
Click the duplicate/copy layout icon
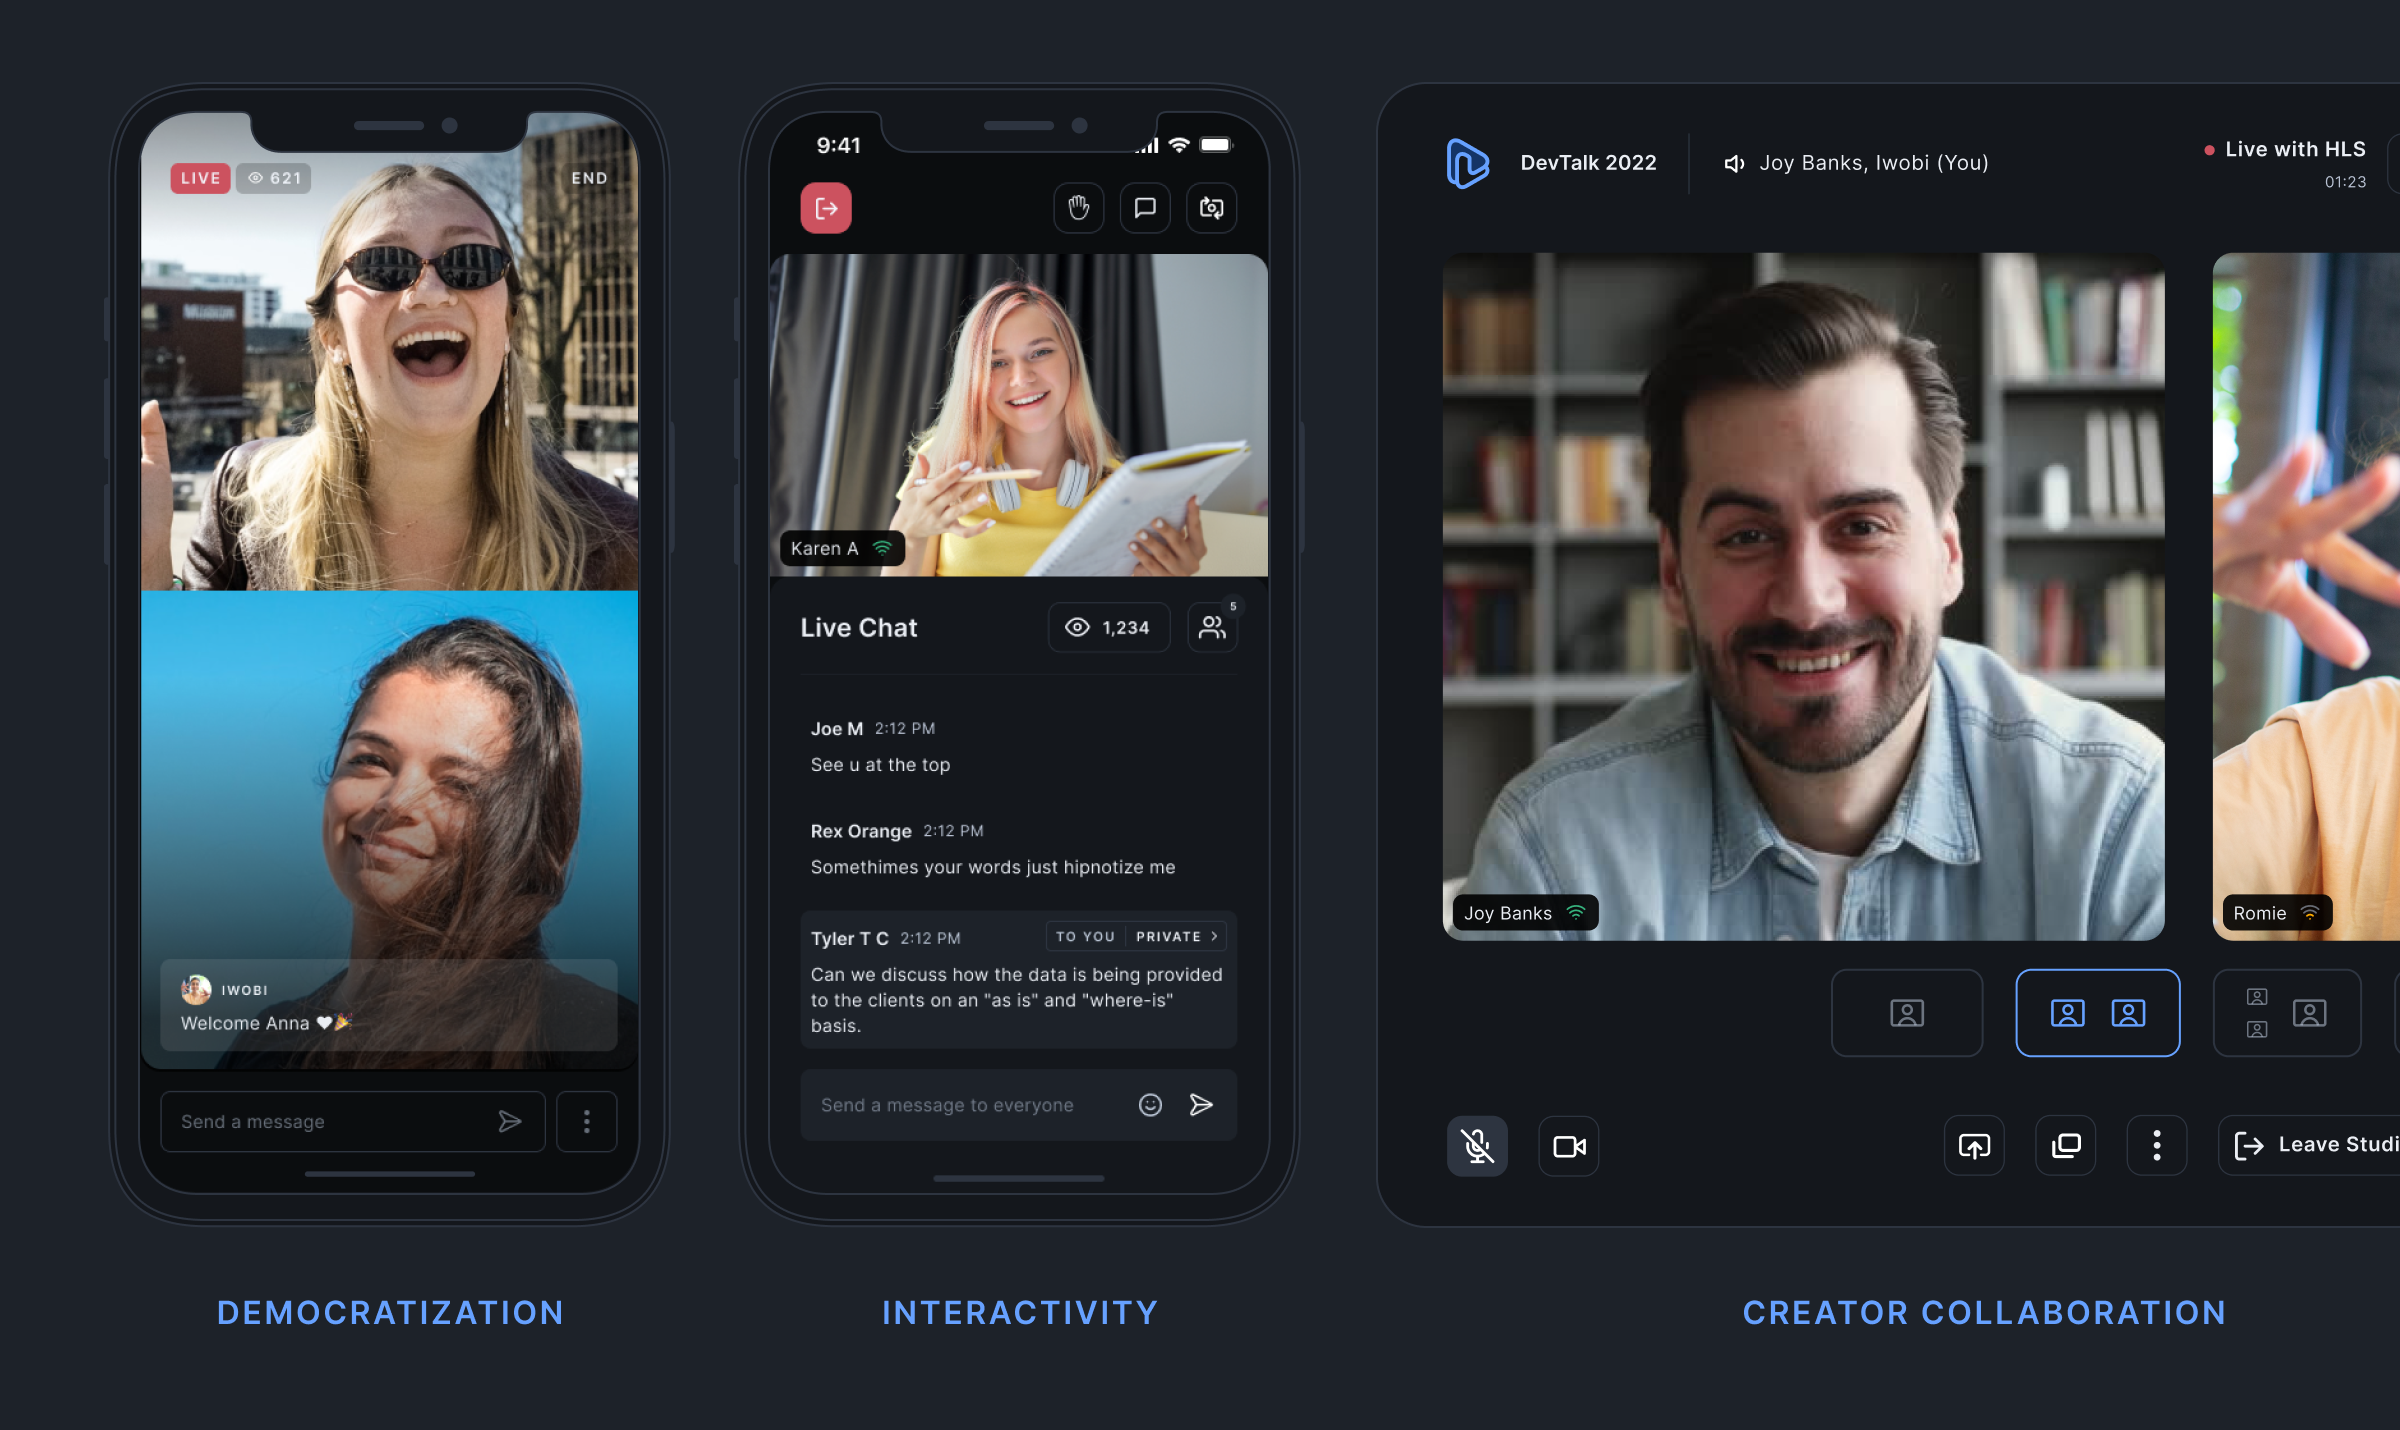pos(2065,1146)
